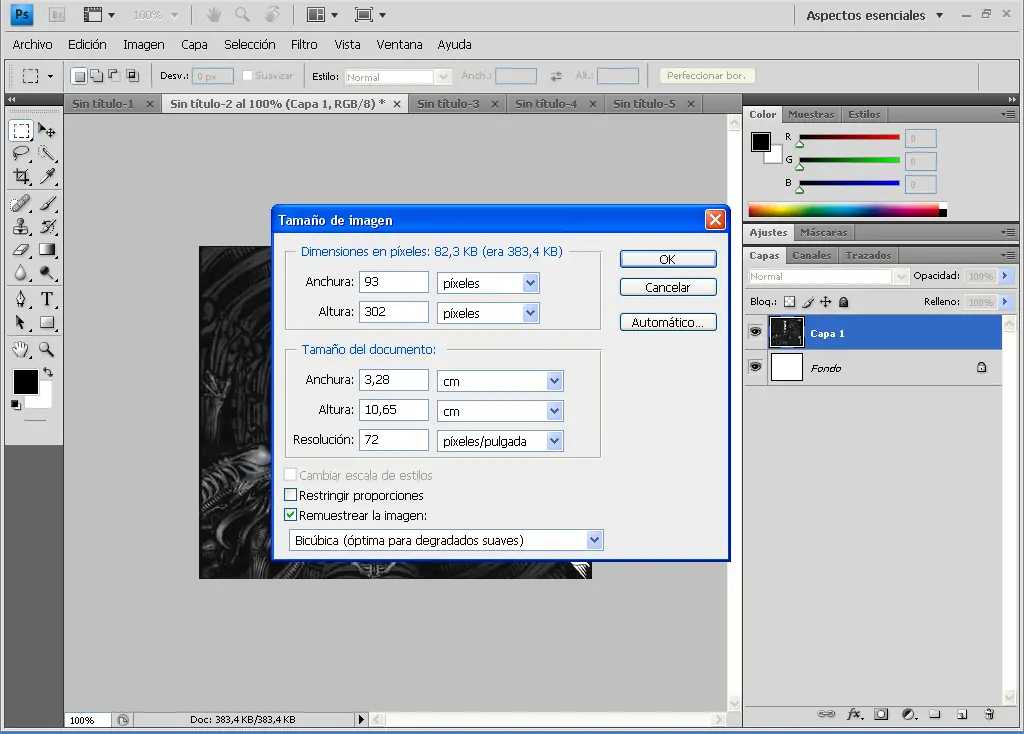Open Aspectos esenciales workspace dropdown
This screenshot has width=1024, height=734.
pyautogui.click(x=874, y=15)
